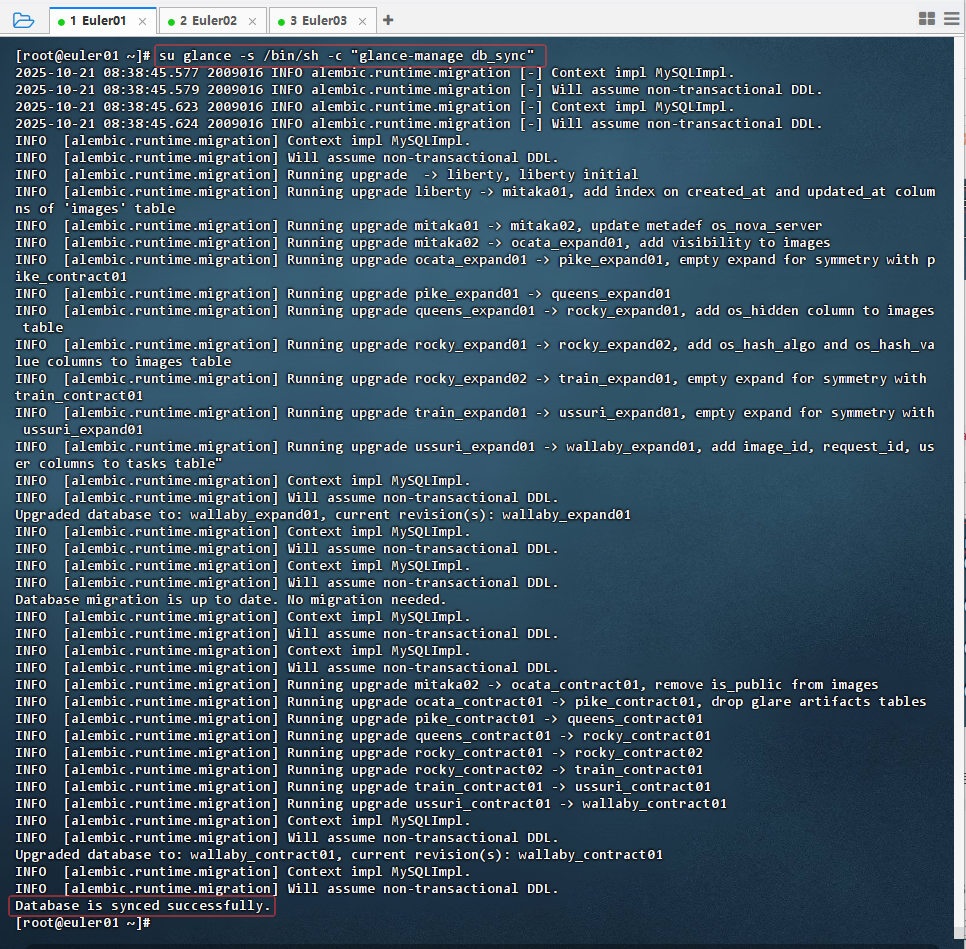
Task: Open the session folder icon
Action: [x=23, y=20]
